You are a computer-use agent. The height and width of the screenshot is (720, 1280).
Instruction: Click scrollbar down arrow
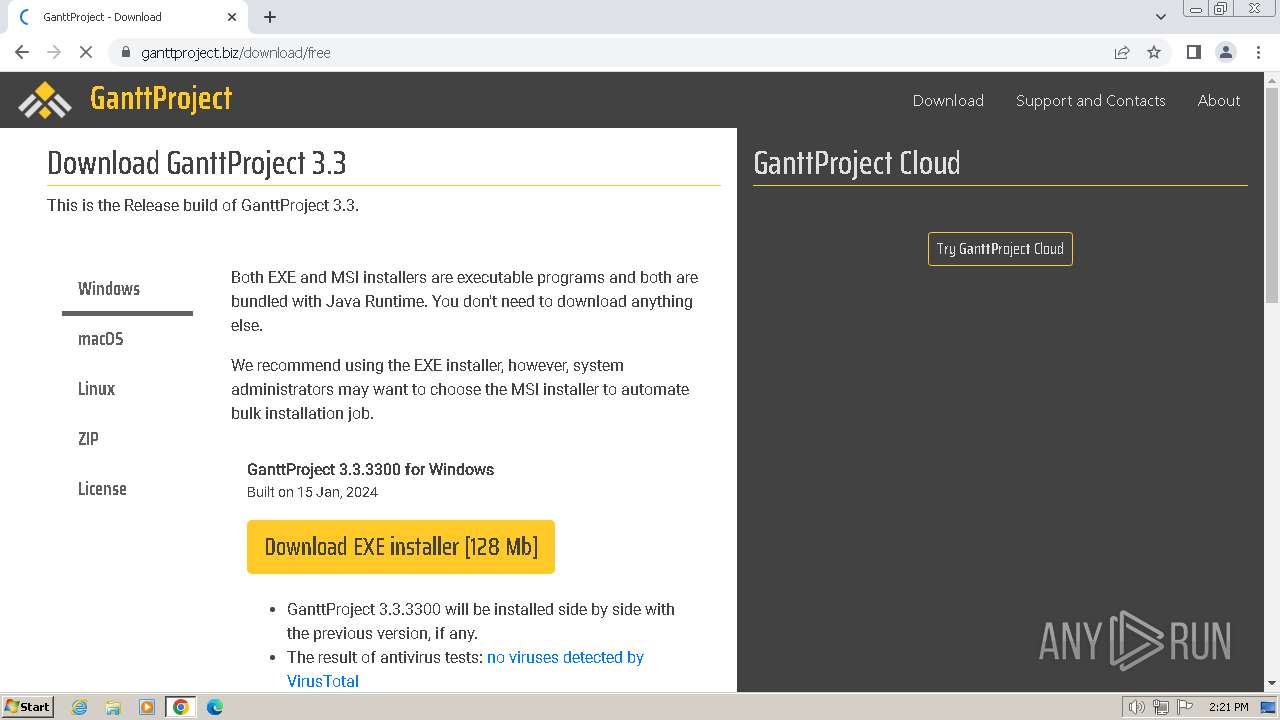[1272, 684]
